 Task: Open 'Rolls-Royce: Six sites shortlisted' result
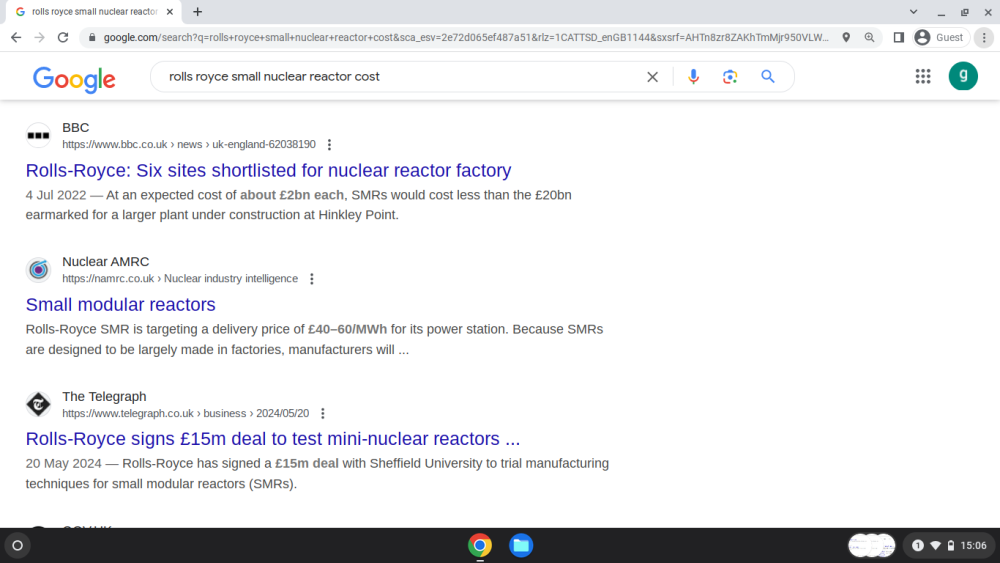(x=268, y=170)
